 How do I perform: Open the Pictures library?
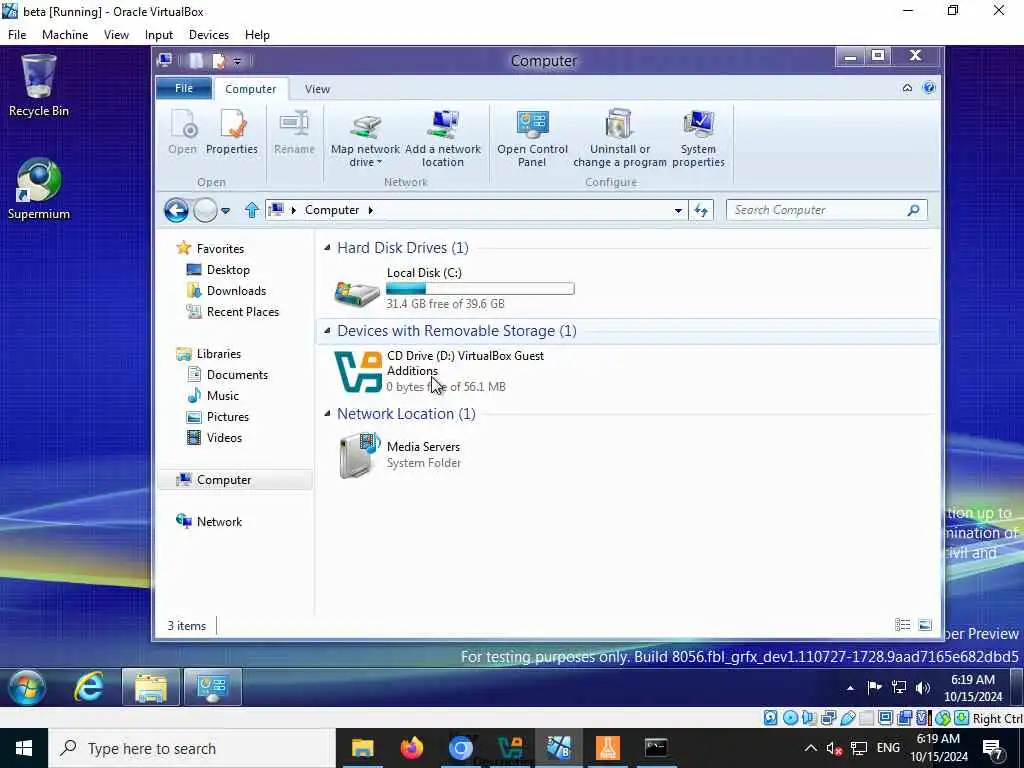(x=227, y=416)
